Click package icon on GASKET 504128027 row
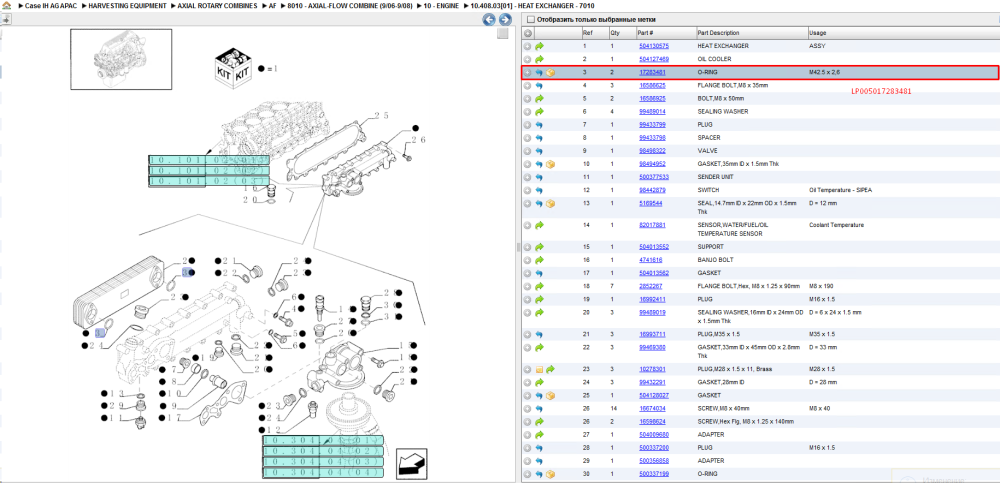 pos(550,396)
